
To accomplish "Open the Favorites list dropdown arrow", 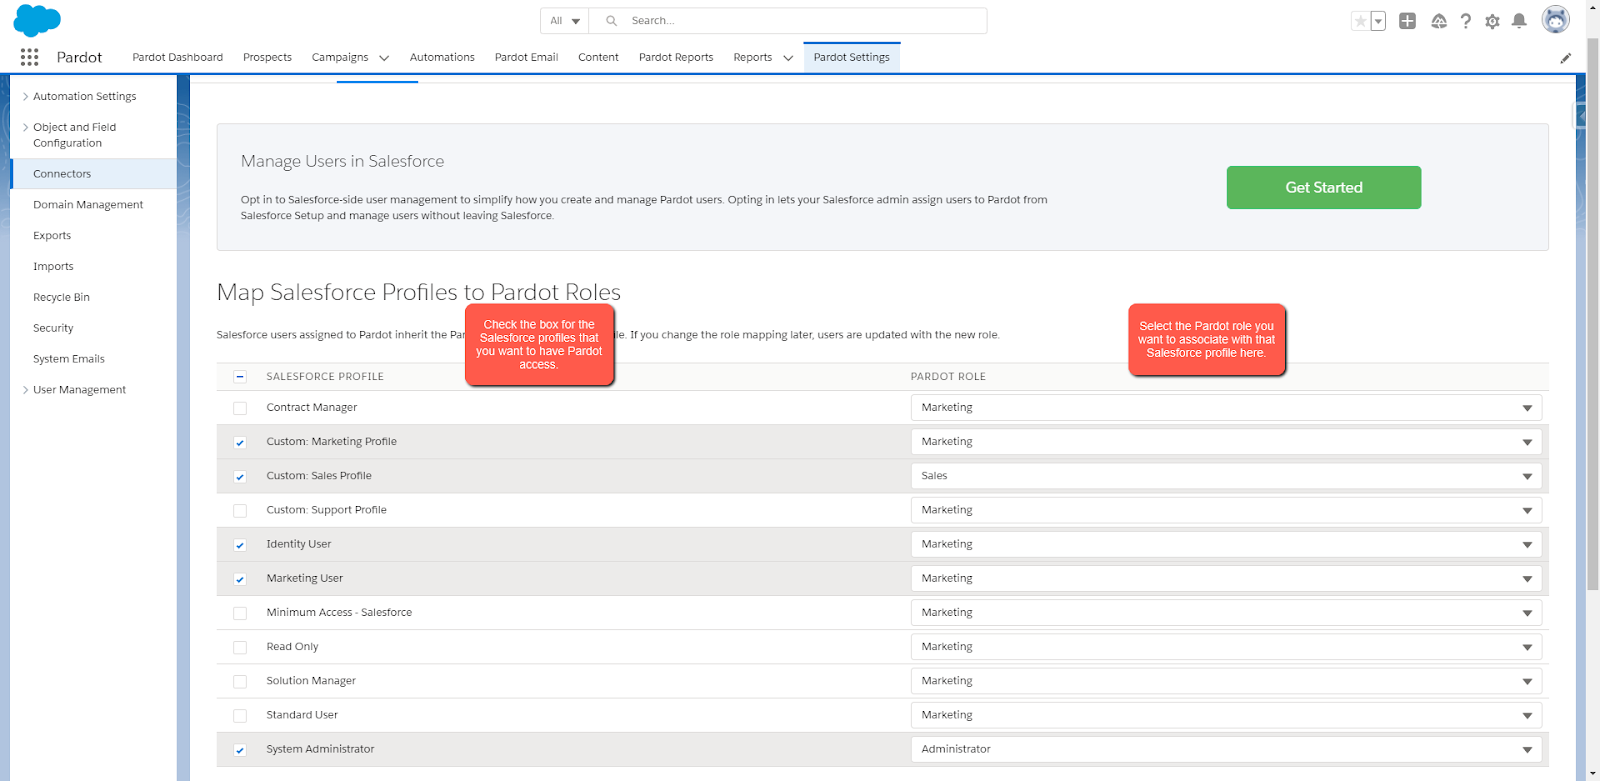I will (1378, 21).
